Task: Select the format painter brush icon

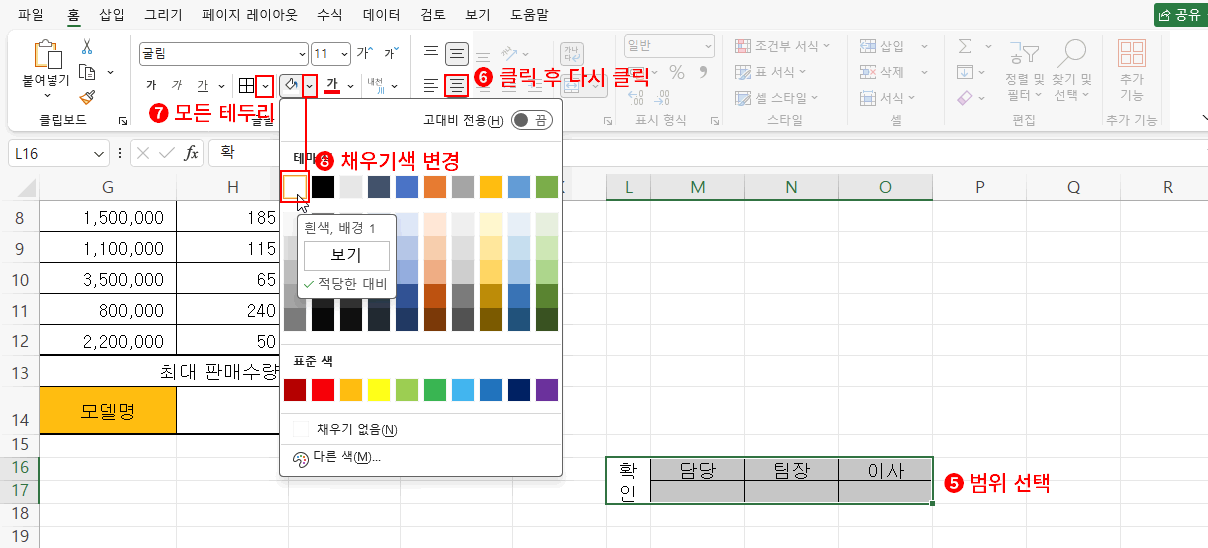Action: 87,97
